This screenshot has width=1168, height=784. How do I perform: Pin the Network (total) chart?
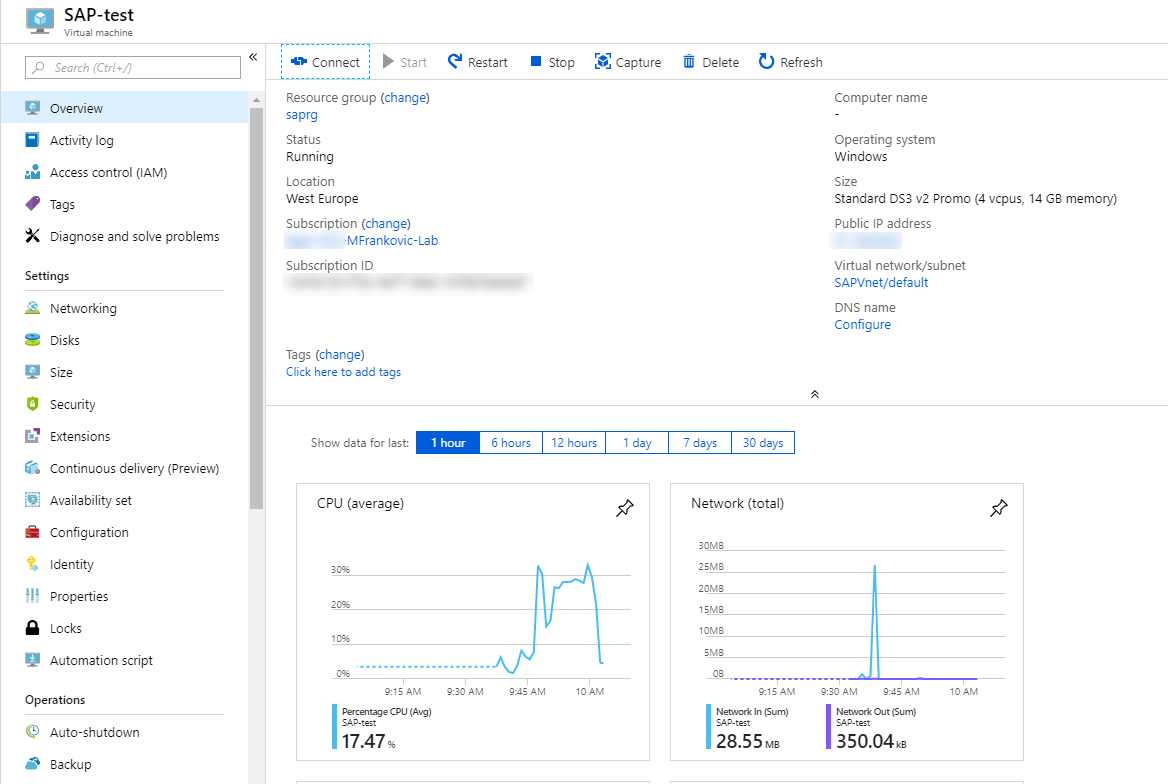point(998,508)
